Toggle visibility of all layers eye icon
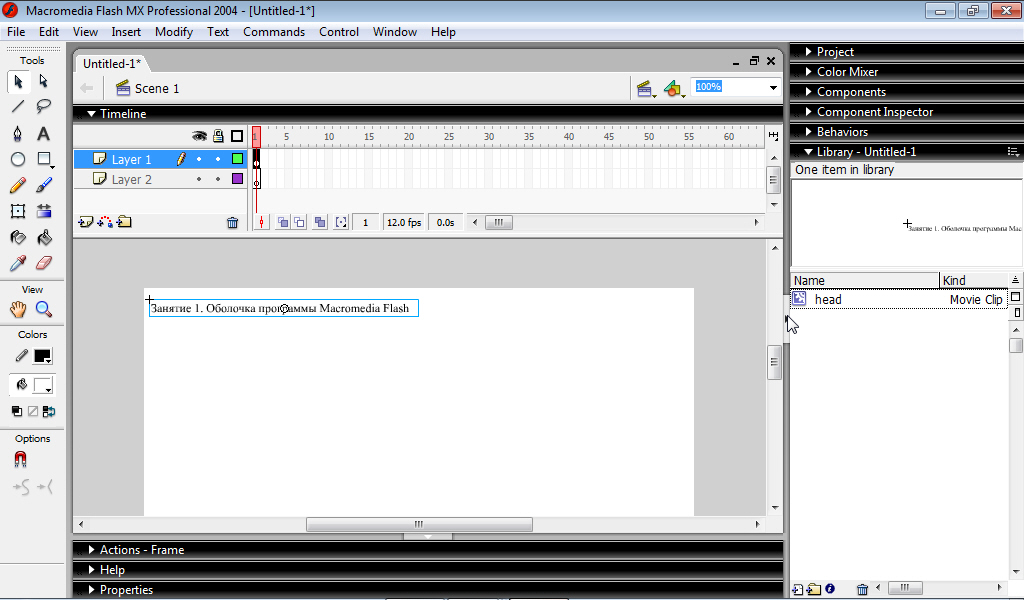The image size is (1024, 600). pos(199,136)
